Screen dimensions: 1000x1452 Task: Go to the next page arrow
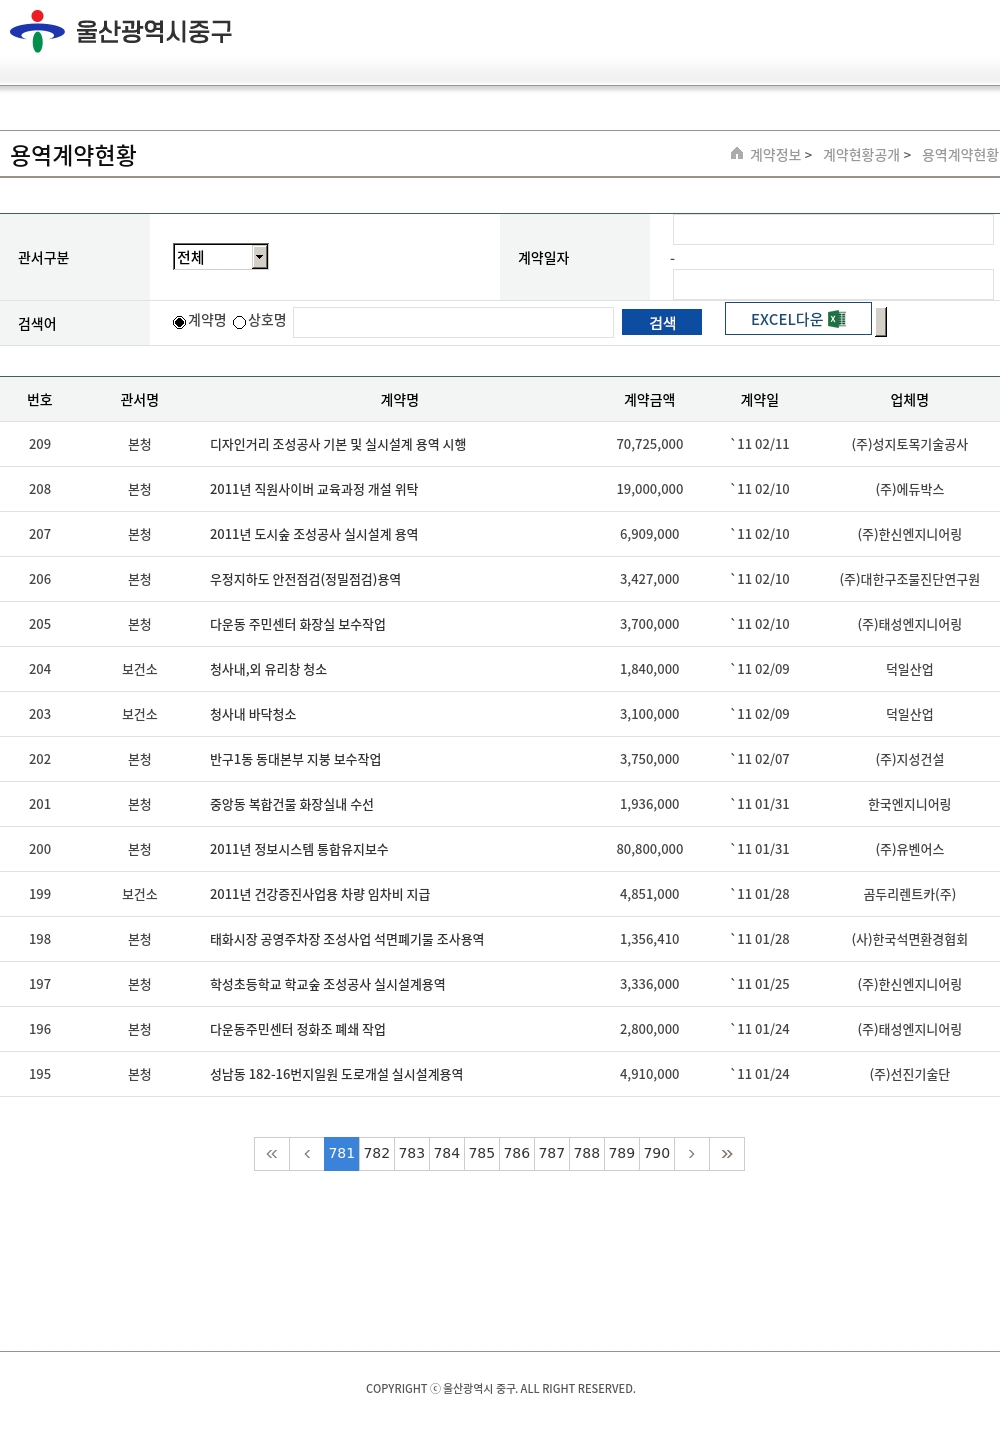pos(691,1154)
